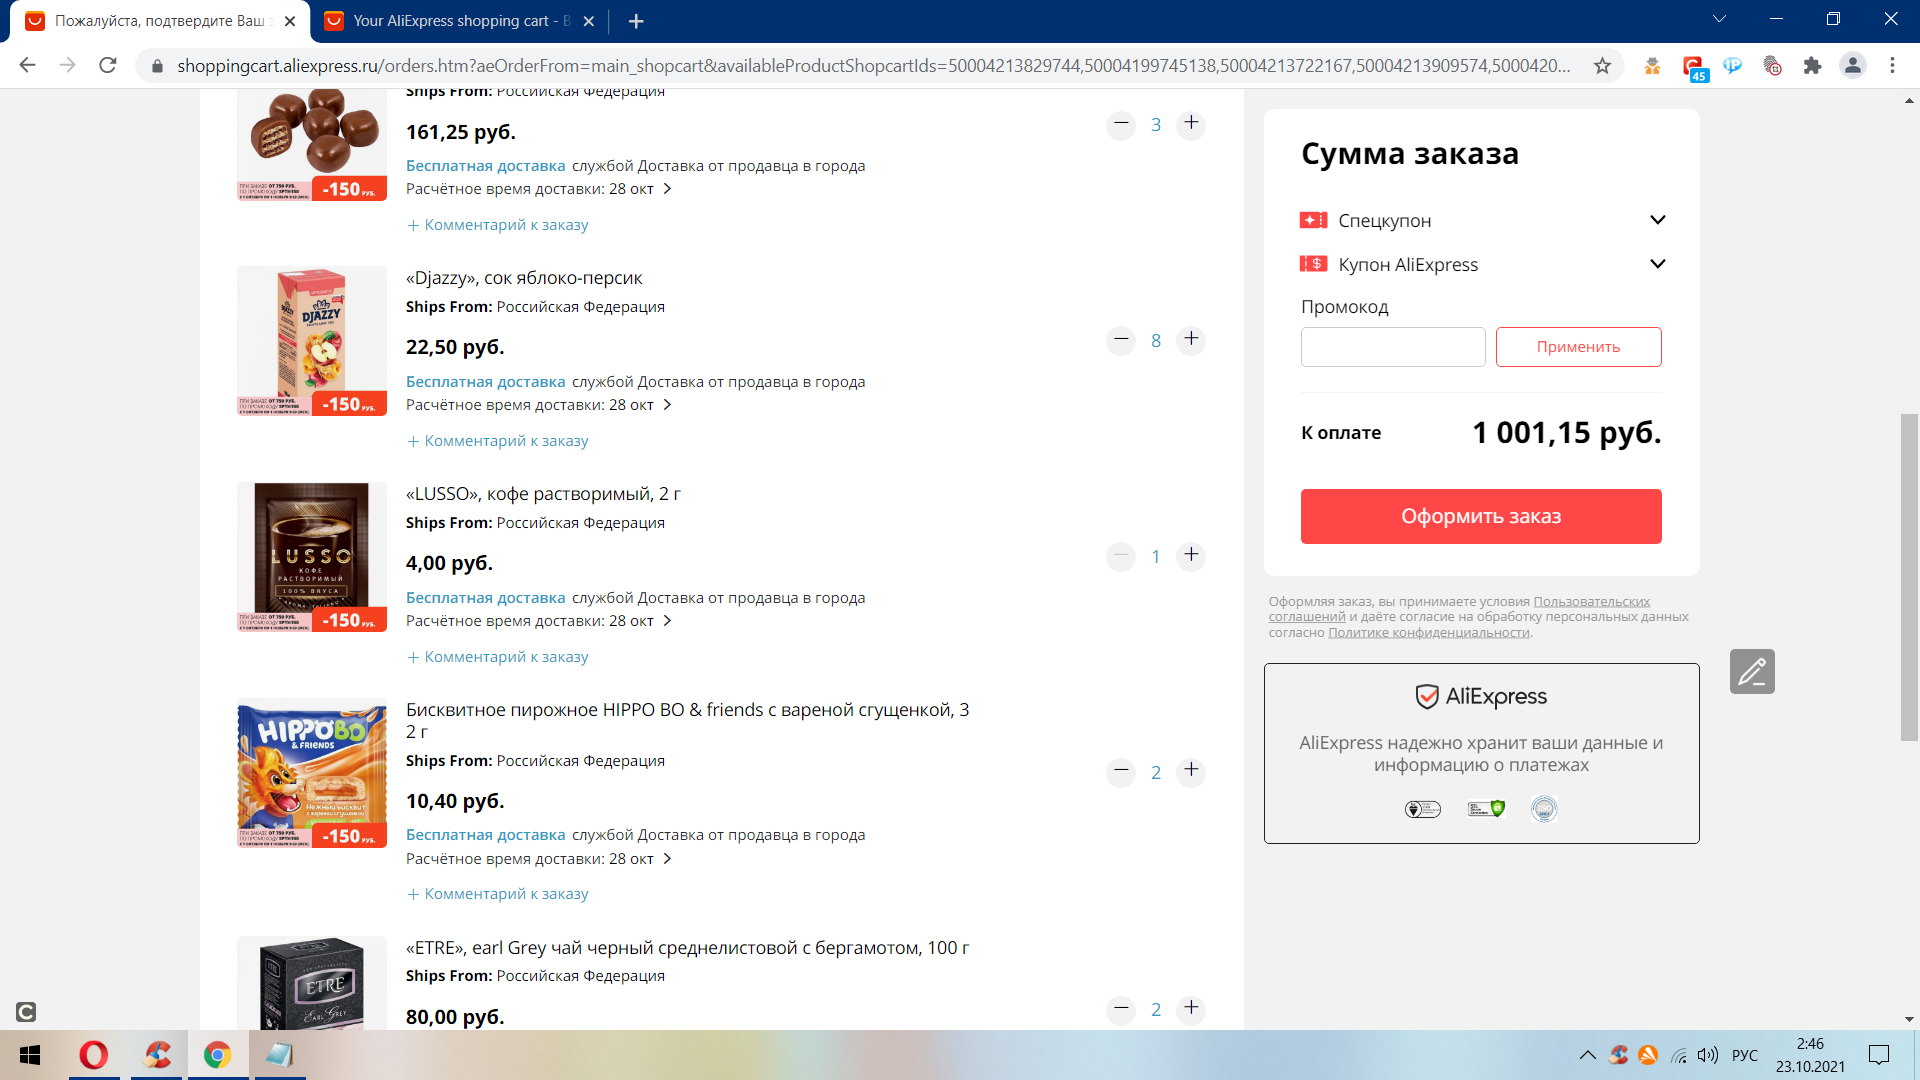This screenshot has height=1080, width=1920.
Task: Close the Your AliExpress shopping cart tab
Action: click(588, 21)
